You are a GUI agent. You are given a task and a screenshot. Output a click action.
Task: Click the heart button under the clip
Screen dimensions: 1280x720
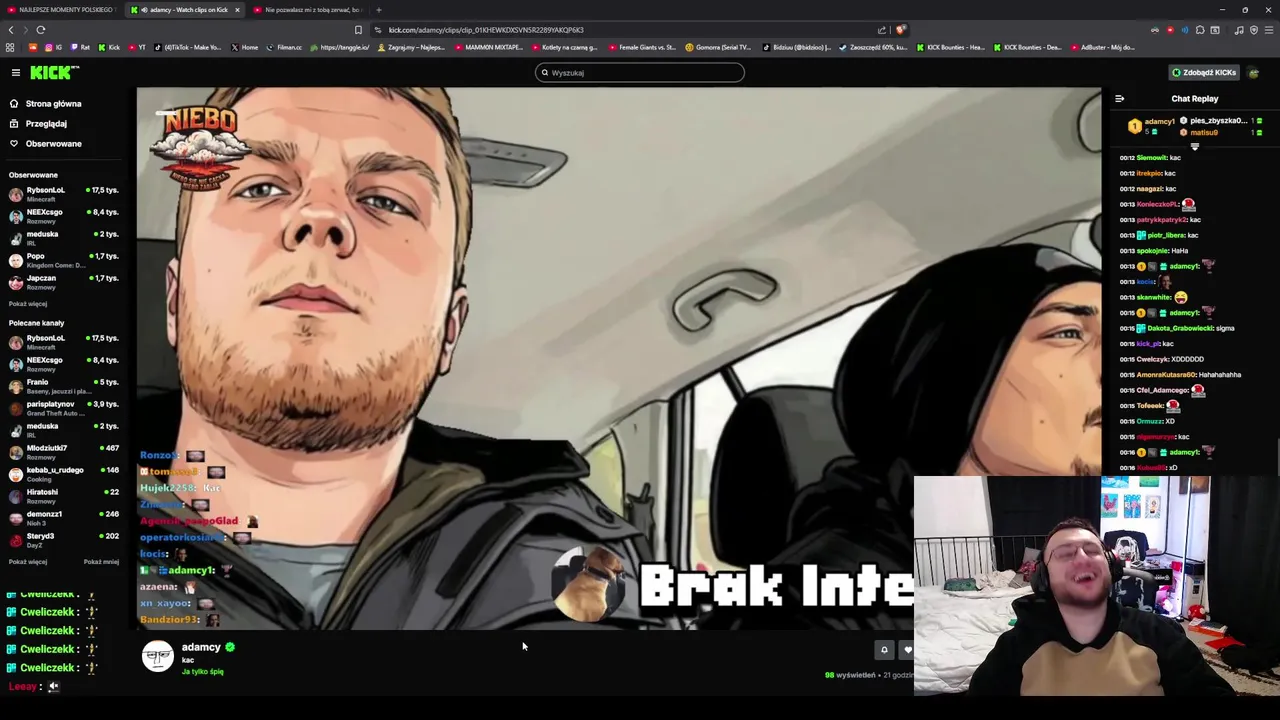click(x=908, y=650)
